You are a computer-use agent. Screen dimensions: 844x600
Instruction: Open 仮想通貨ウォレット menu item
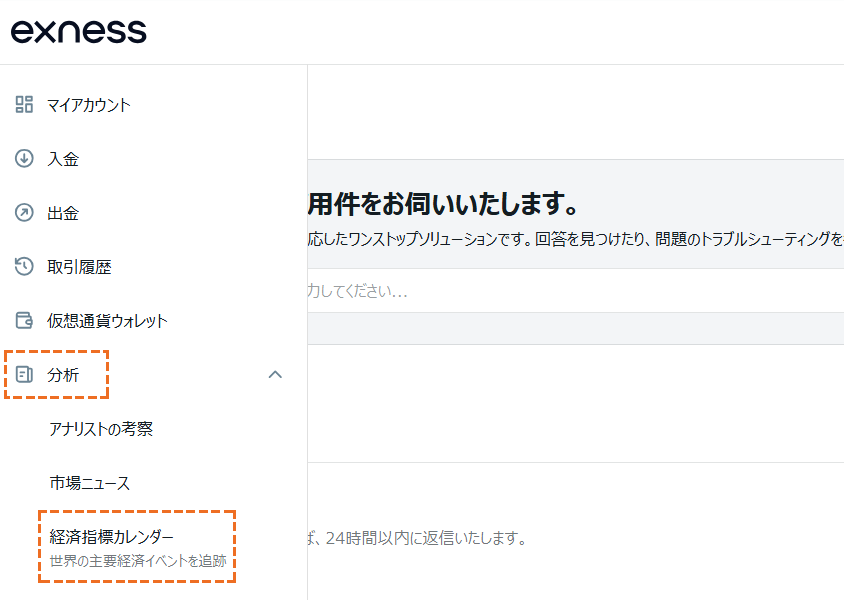point(107,321)
